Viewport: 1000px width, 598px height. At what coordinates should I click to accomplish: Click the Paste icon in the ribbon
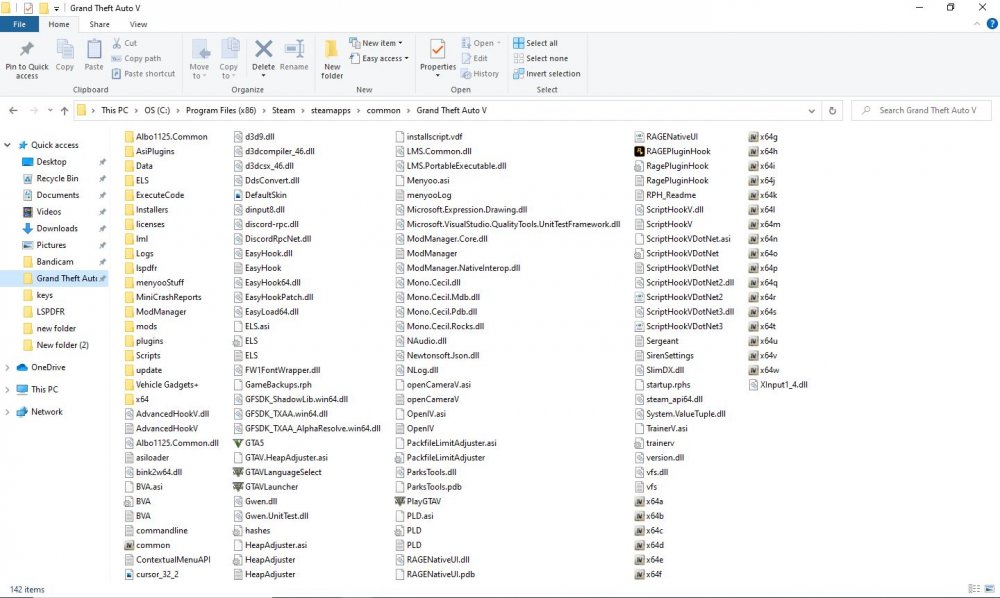point(94,50)
